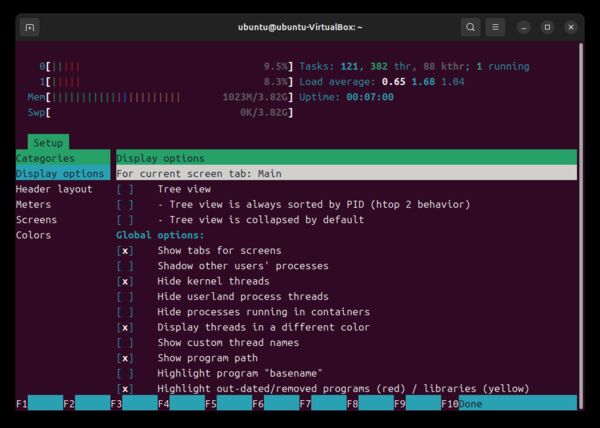The width and height of the screenshot is (600, 428).
Task: Enable Shadow other users' processes
Action: pyautogui.click(x=125, y=266)
